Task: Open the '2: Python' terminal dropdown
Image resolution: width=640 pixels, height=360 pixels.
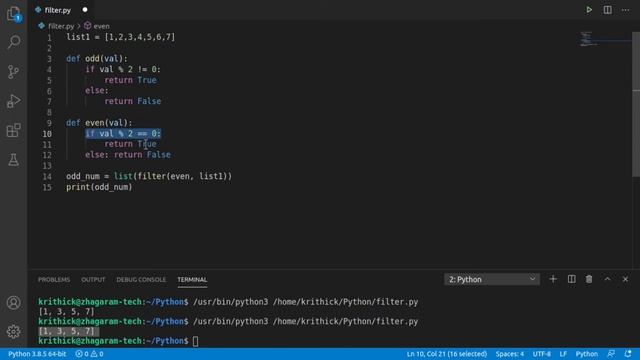Action: point(492,279)
